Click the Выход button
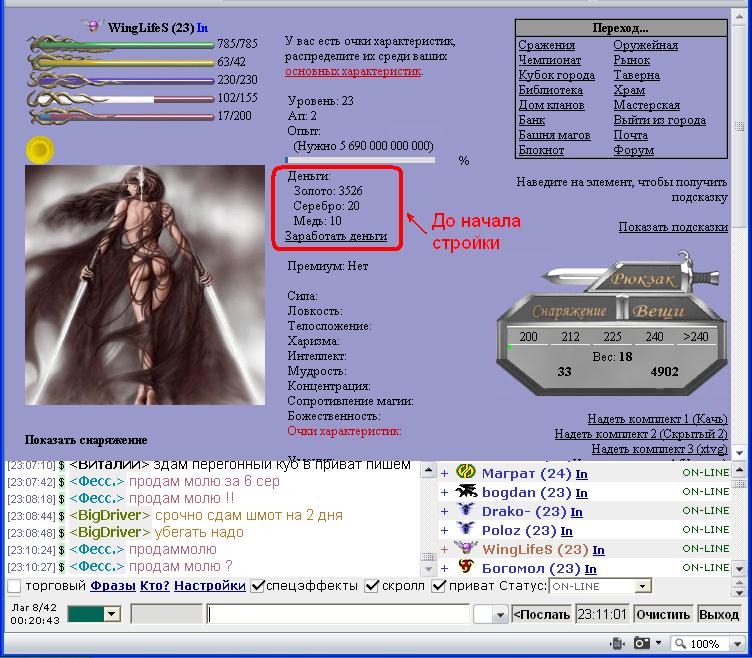Image resolution: width=752 pixels, height=658 pixels. click(718, 614)
